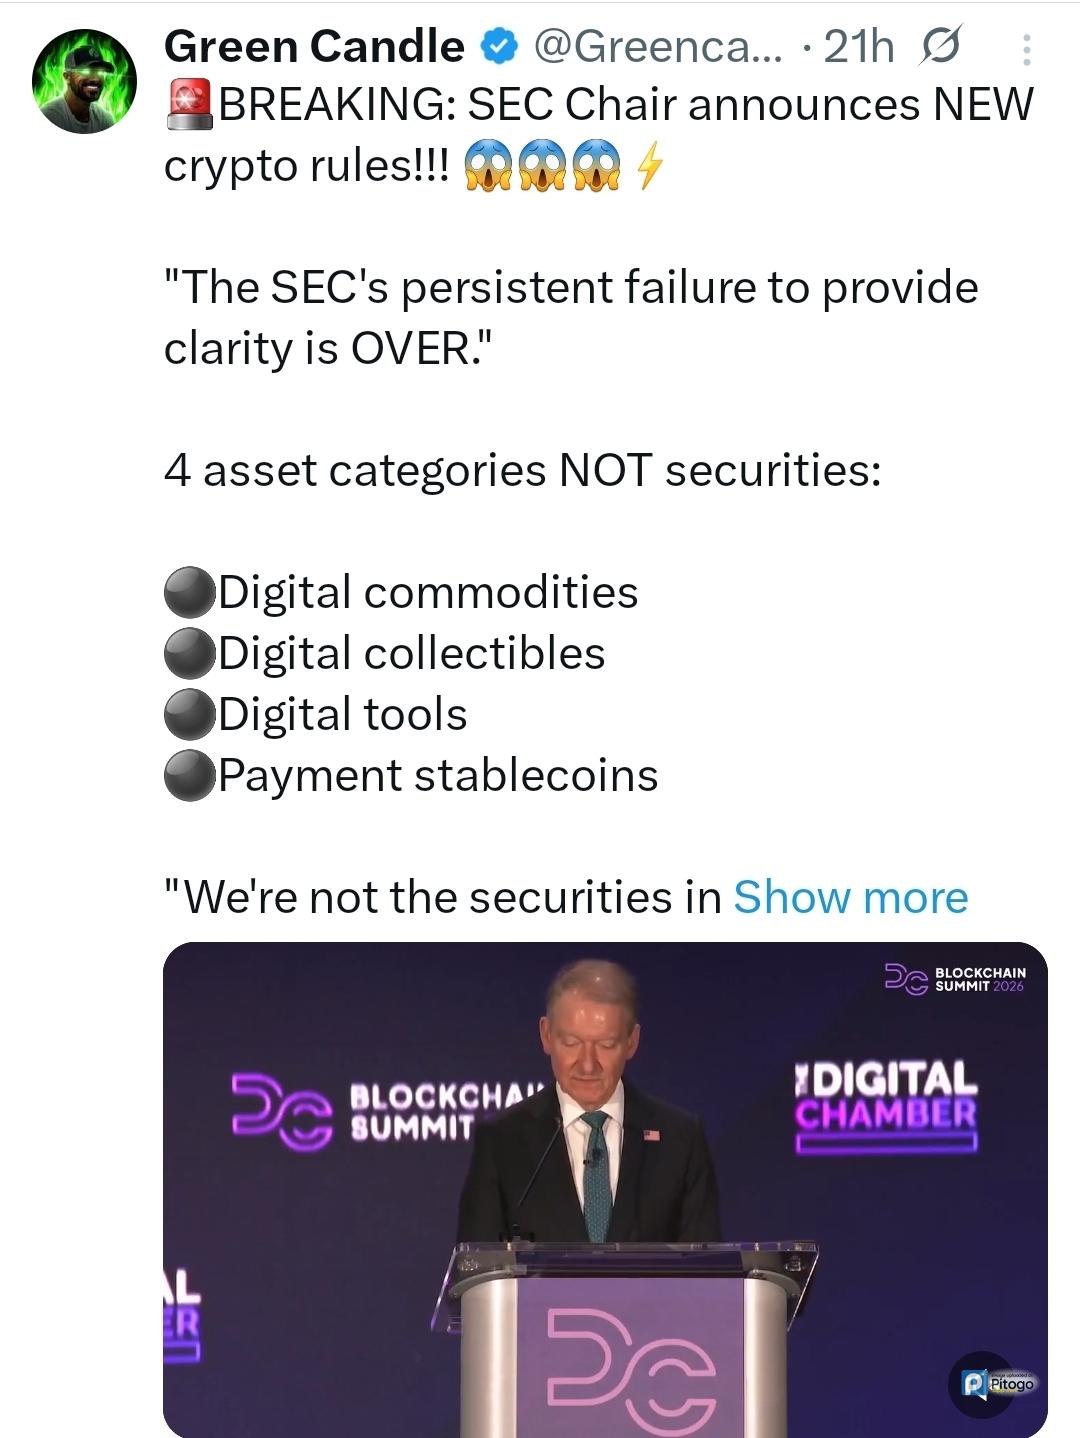
Task: Click the Grok slashed-circle icon
Action: coord(940,46)
